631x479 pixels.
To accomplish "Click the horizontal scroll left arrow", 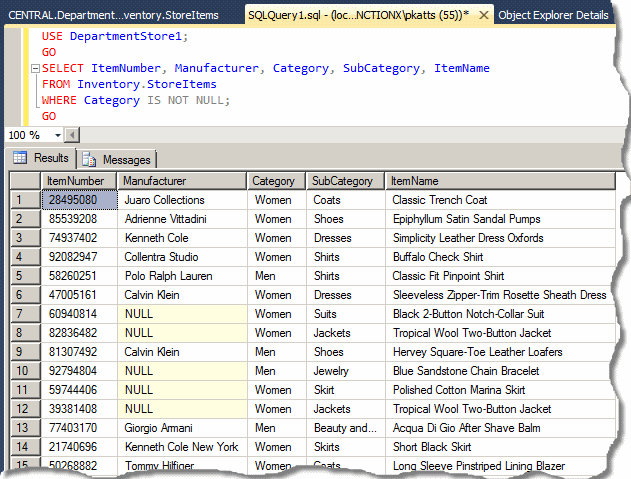I will 72,135.
